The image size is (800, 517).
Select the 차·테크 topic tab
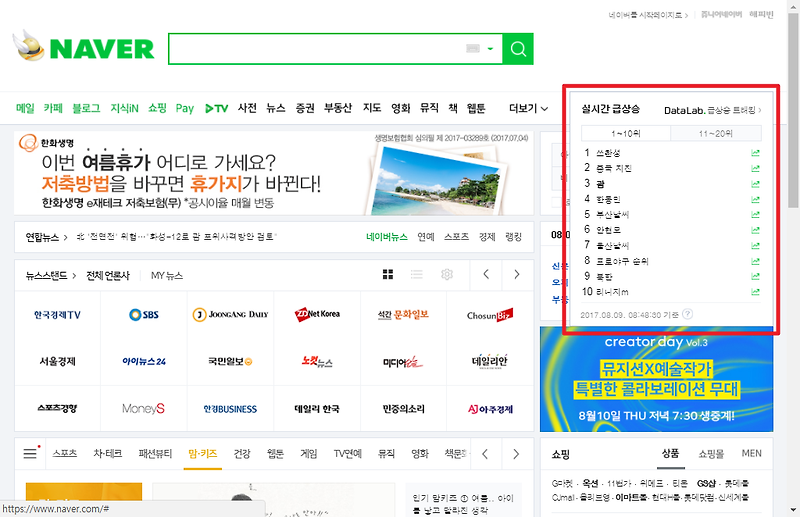(108, 453)
